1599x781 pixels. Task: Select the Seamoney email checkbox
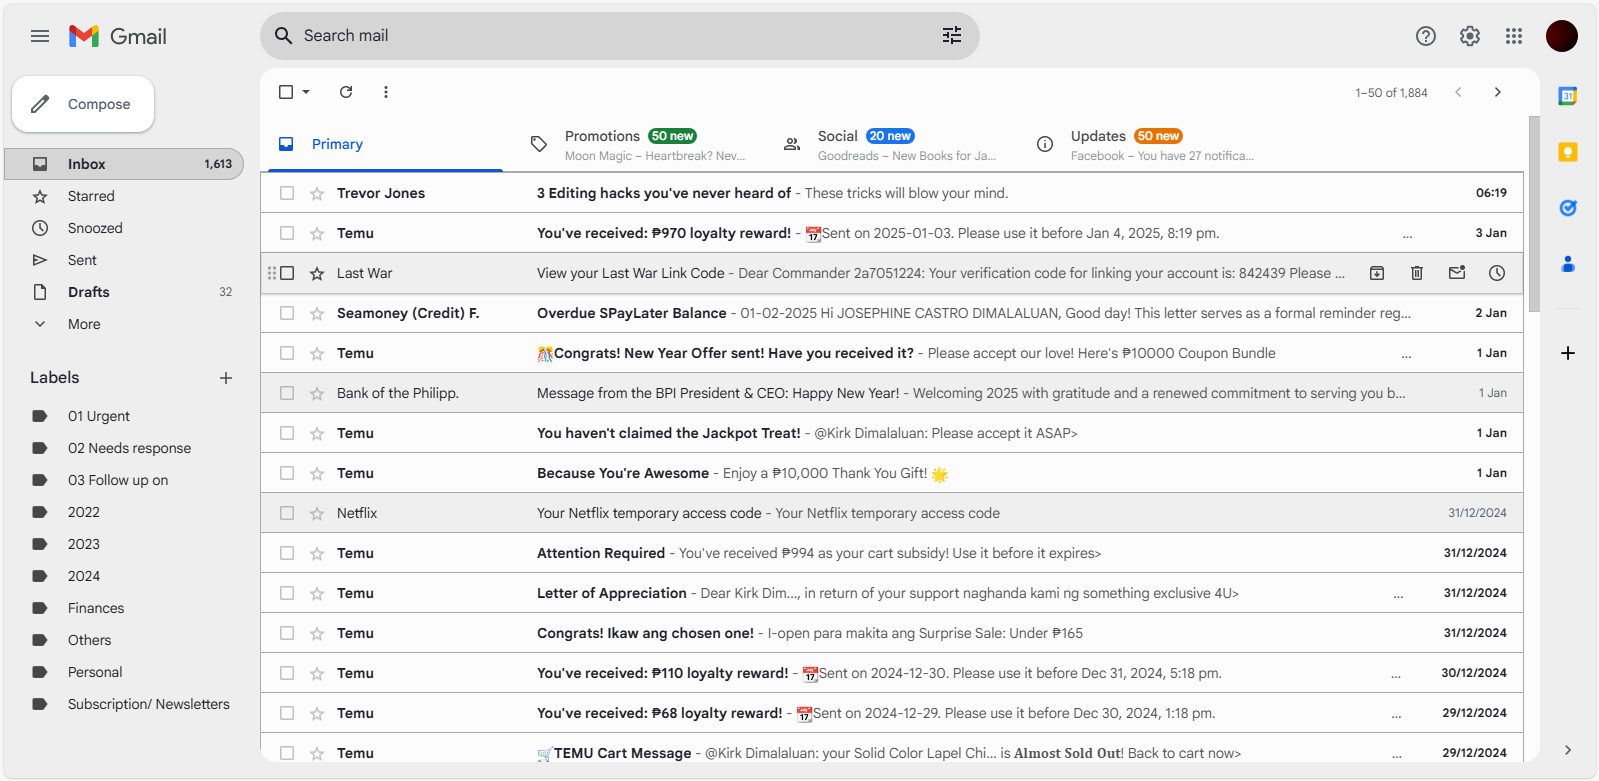coord(287,313)
